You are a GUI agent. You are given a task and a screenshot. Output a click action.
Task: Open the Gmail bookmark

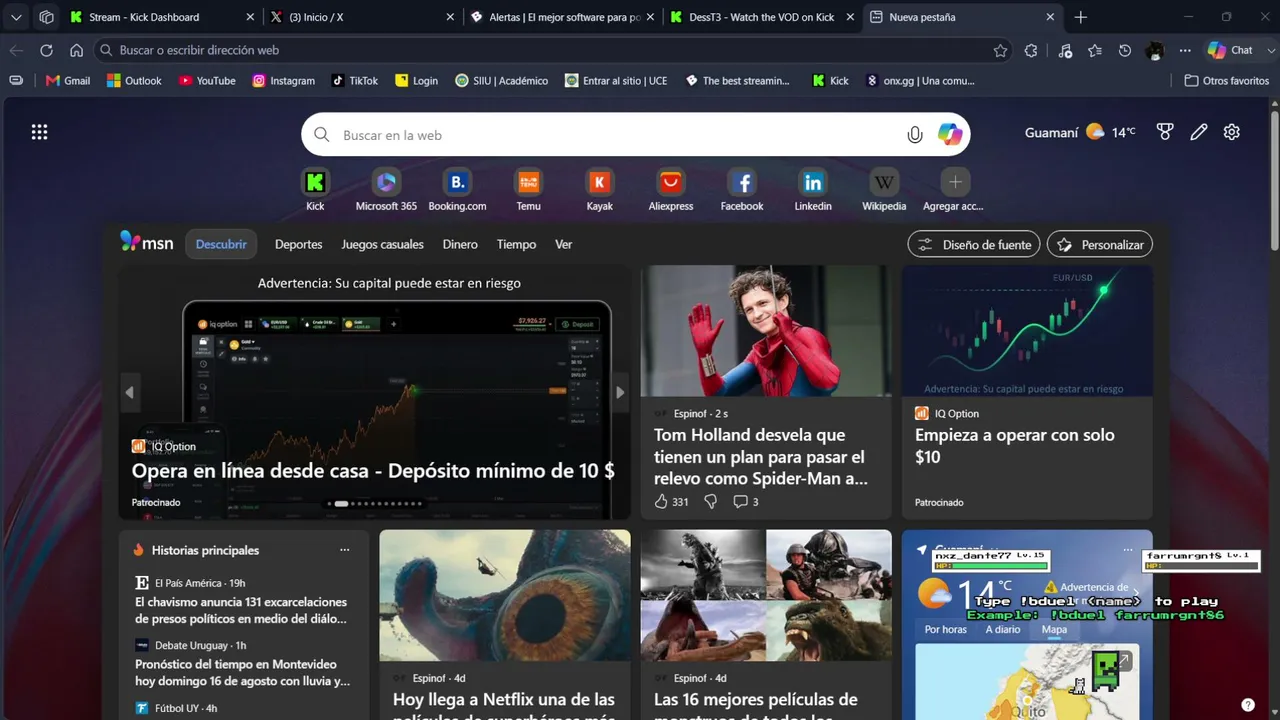[68, 81]
